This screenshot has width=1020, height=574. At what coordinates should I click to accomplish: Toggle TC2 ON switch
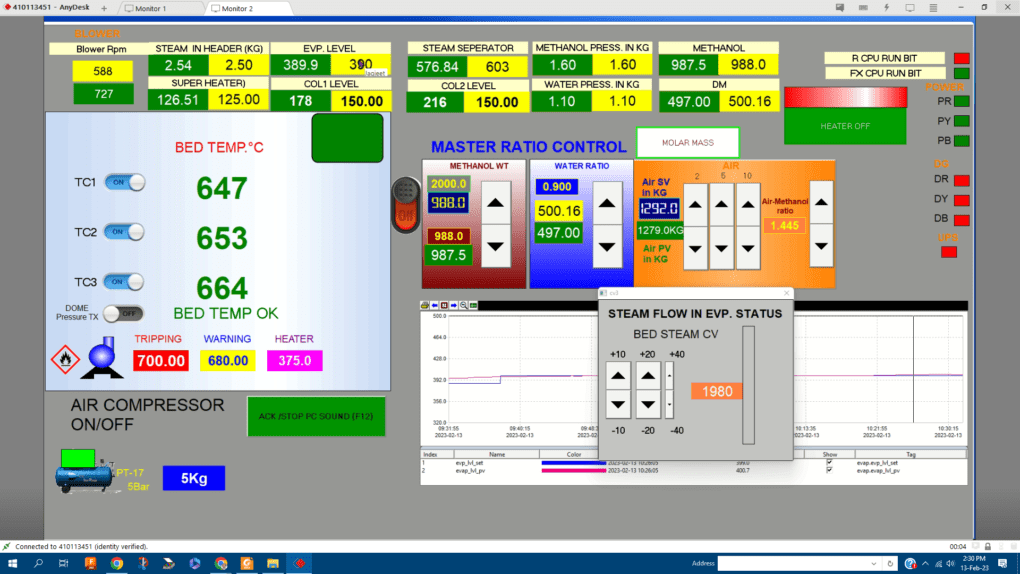(x=124, y=232)
